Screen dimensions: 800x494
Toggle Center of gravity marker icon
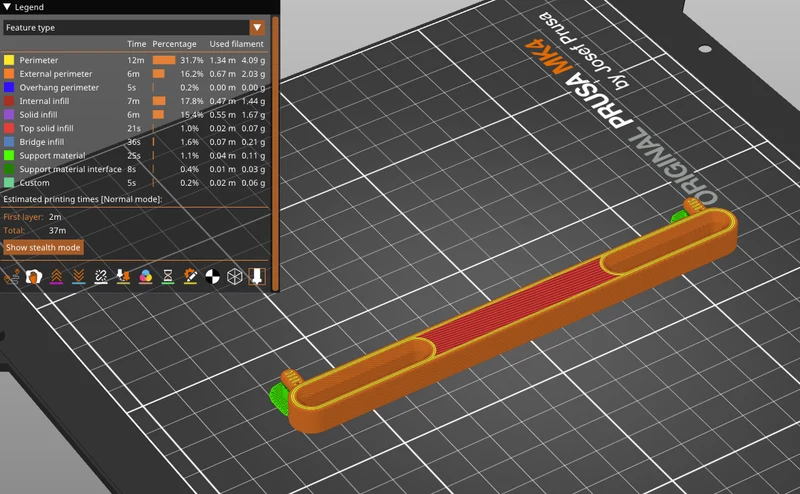[x=212, y=277]
